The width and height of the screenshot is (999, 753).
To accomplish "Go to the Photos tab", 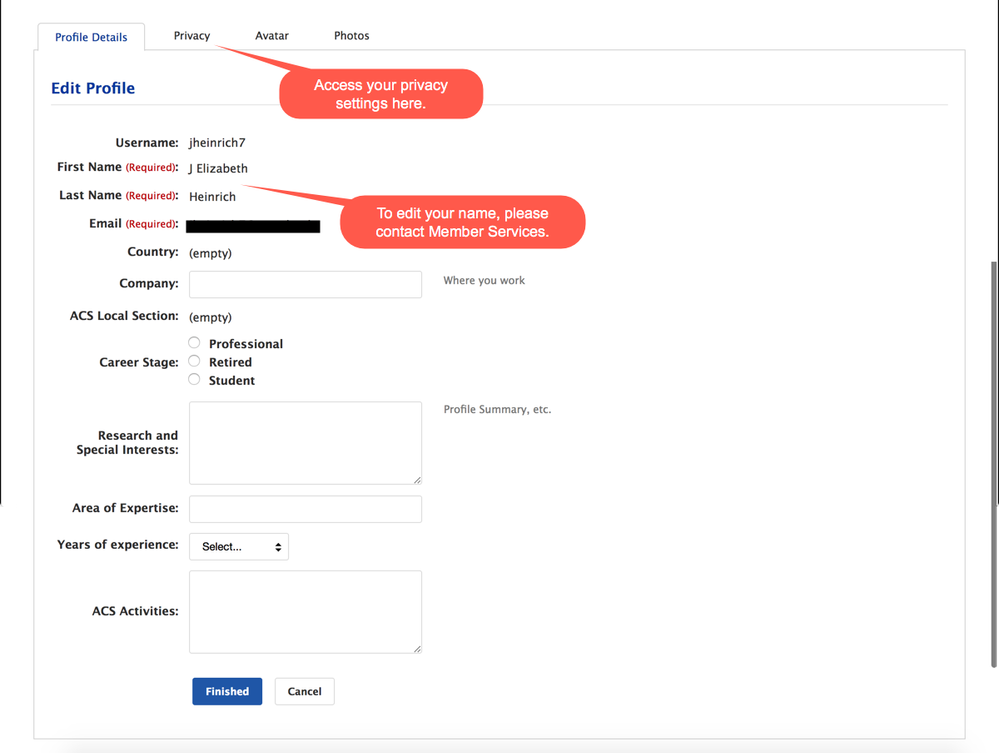I will tap(351, 36).
